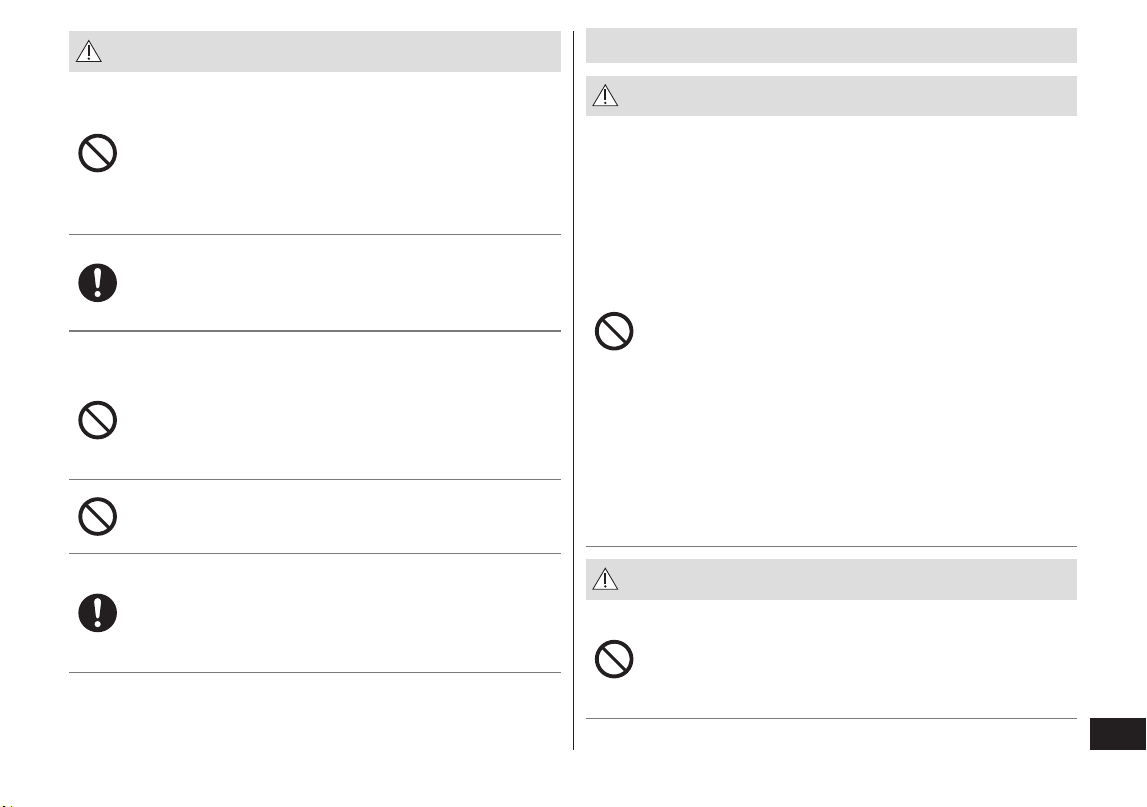Click the upper black exclamation mandatory symbol
Viewport: 1147px width, 807px height.
point(97,282)
